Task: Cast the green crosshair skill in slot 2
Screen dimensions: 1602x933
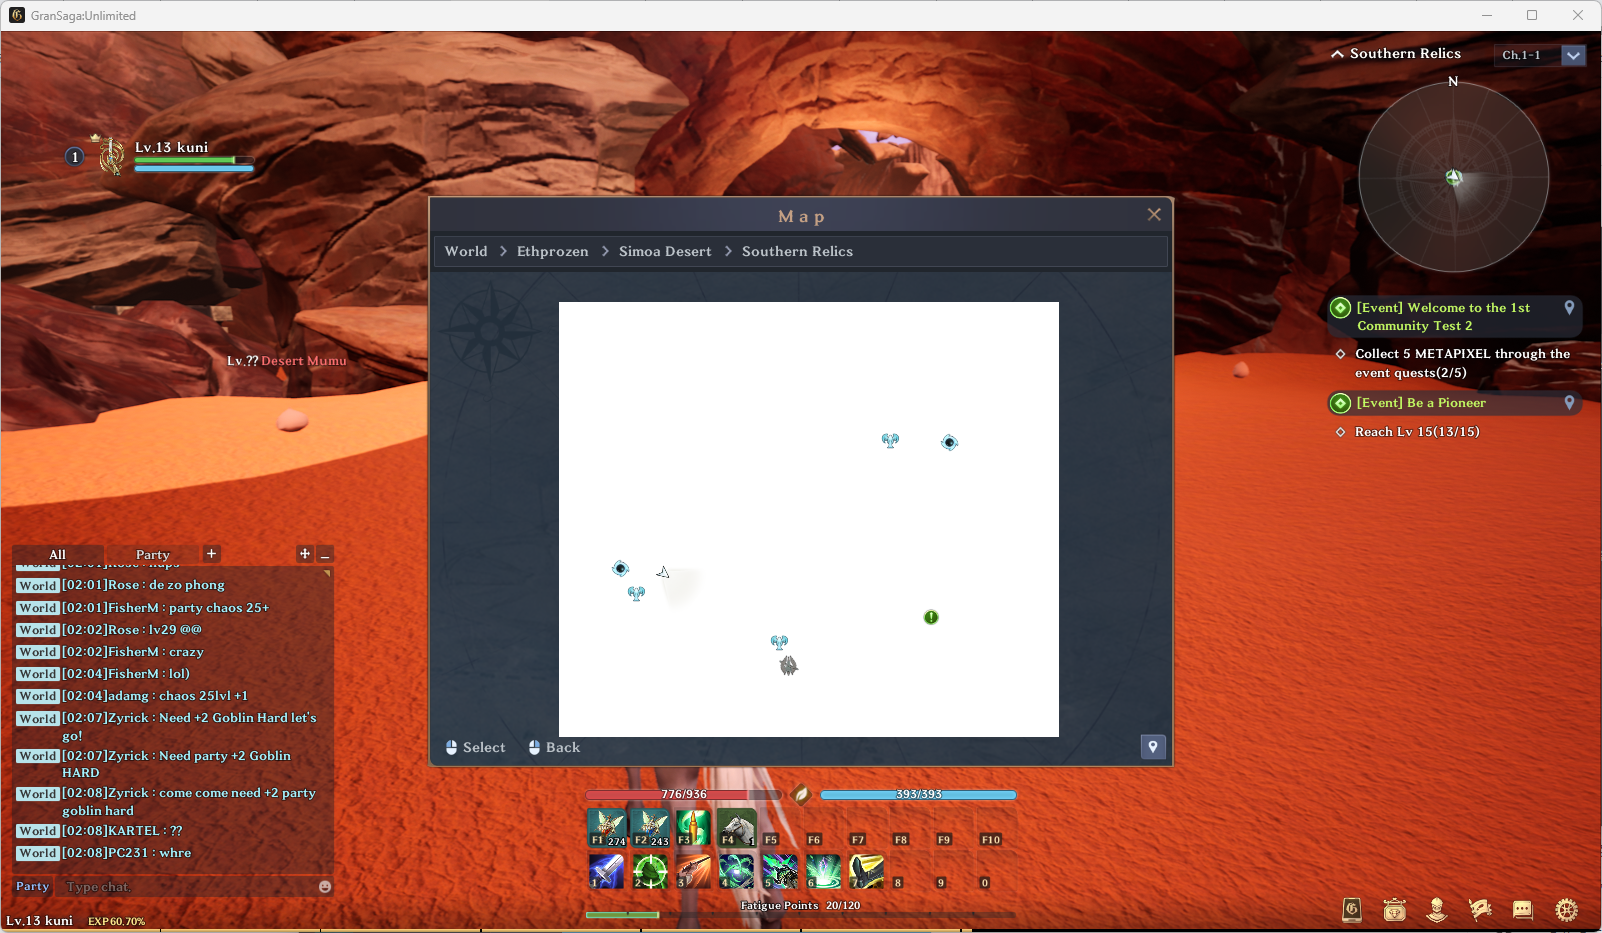Action: click(x=650, y=871)
